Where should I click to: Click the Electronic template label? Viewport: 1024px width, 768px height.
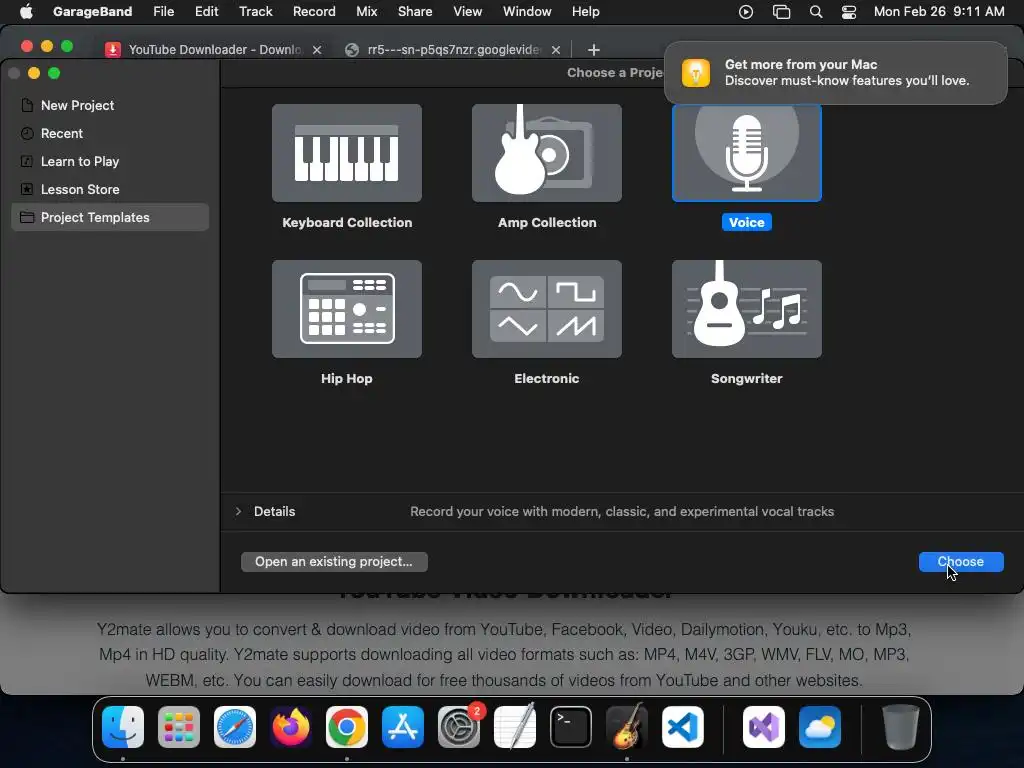547,379
